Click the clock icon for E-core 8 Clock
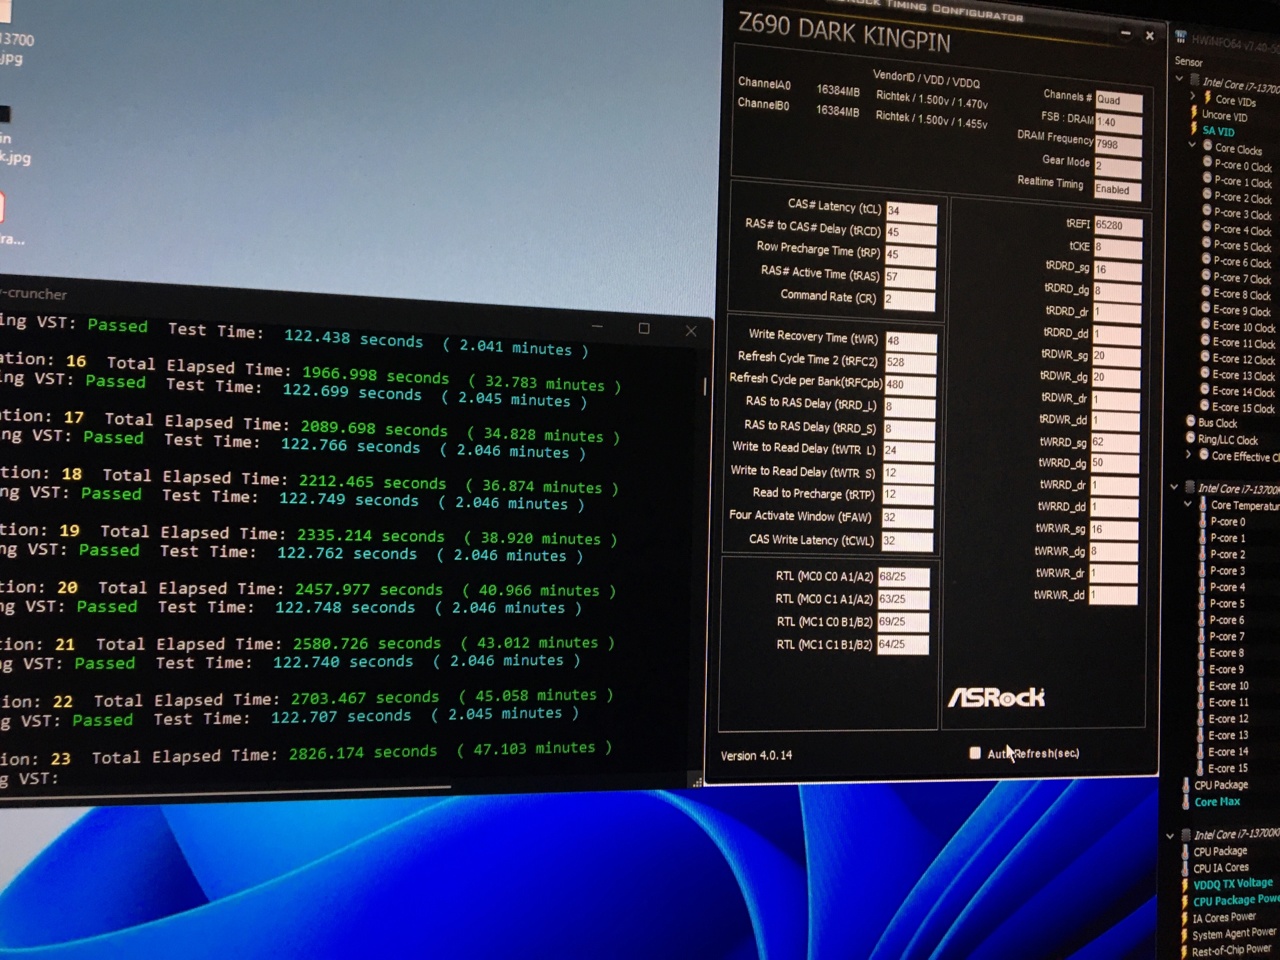The image size is (1280, 960). coord(1206,293)
